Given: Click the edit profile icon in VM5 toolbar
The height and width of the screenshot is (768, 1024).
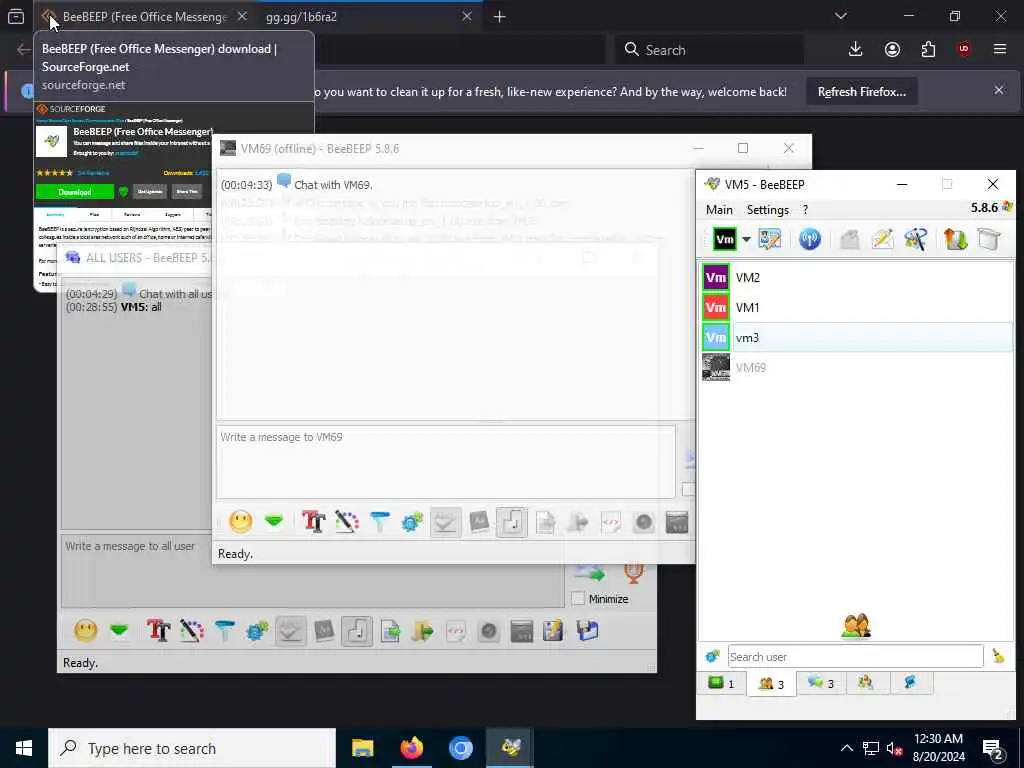Looking at the screenshot, I should pyautogui.click(x=770, y=239).
